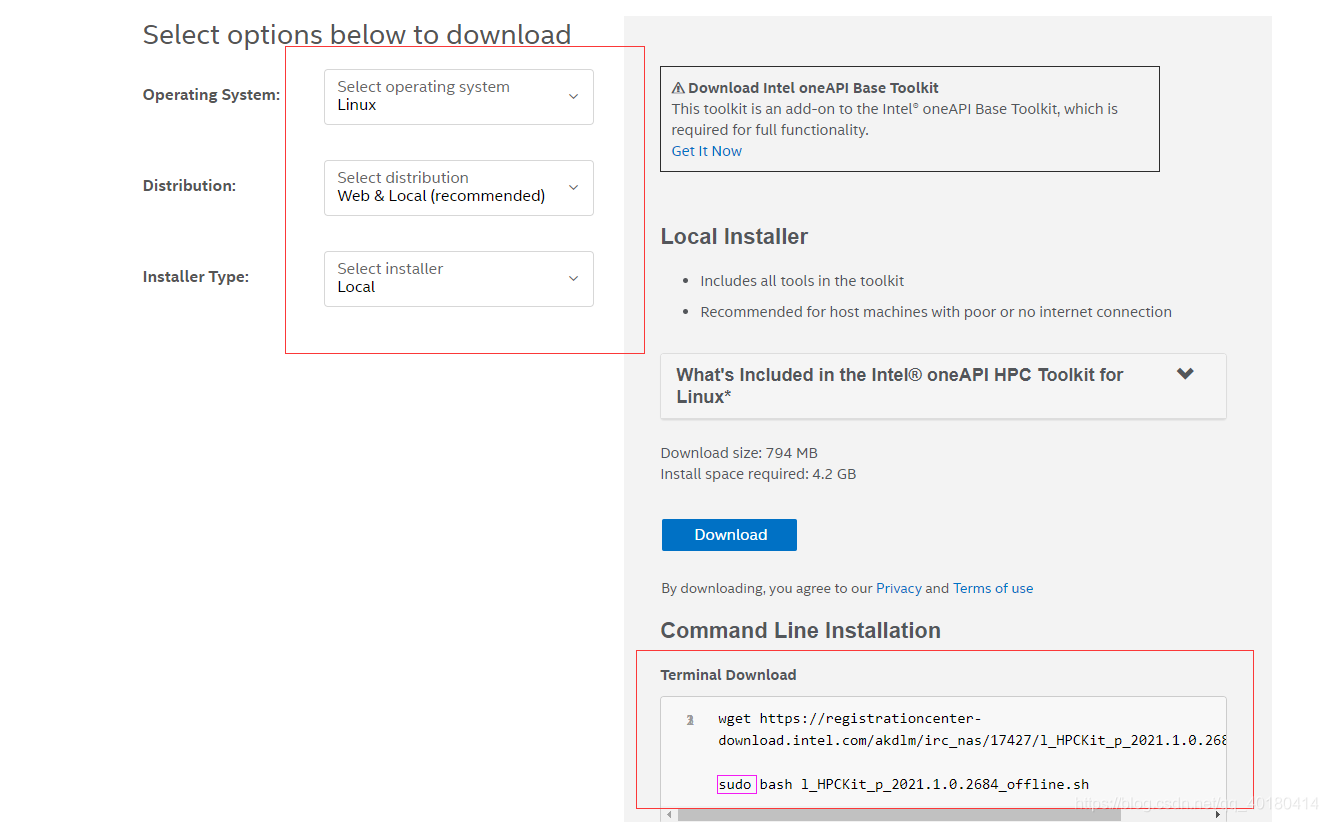Click the Download Intel oneAPI Base Toolkit title

pyautogui.click(x=813, y=88)
